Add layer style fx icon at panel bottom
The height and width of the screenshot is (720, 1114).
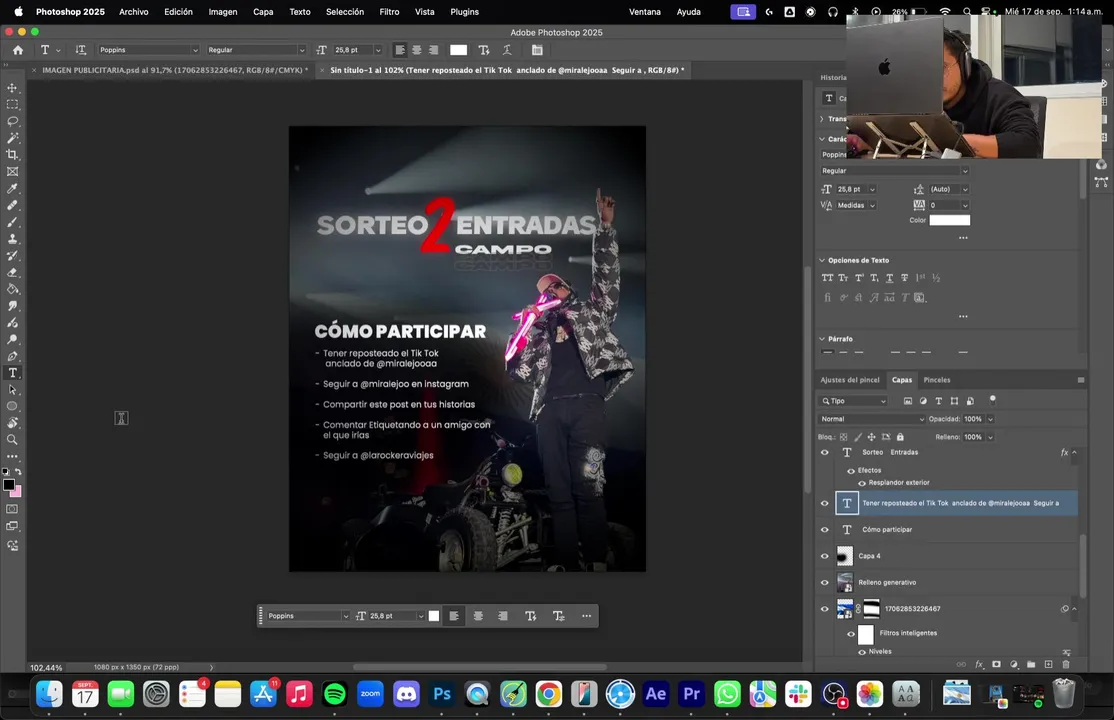tap(979, 665)
